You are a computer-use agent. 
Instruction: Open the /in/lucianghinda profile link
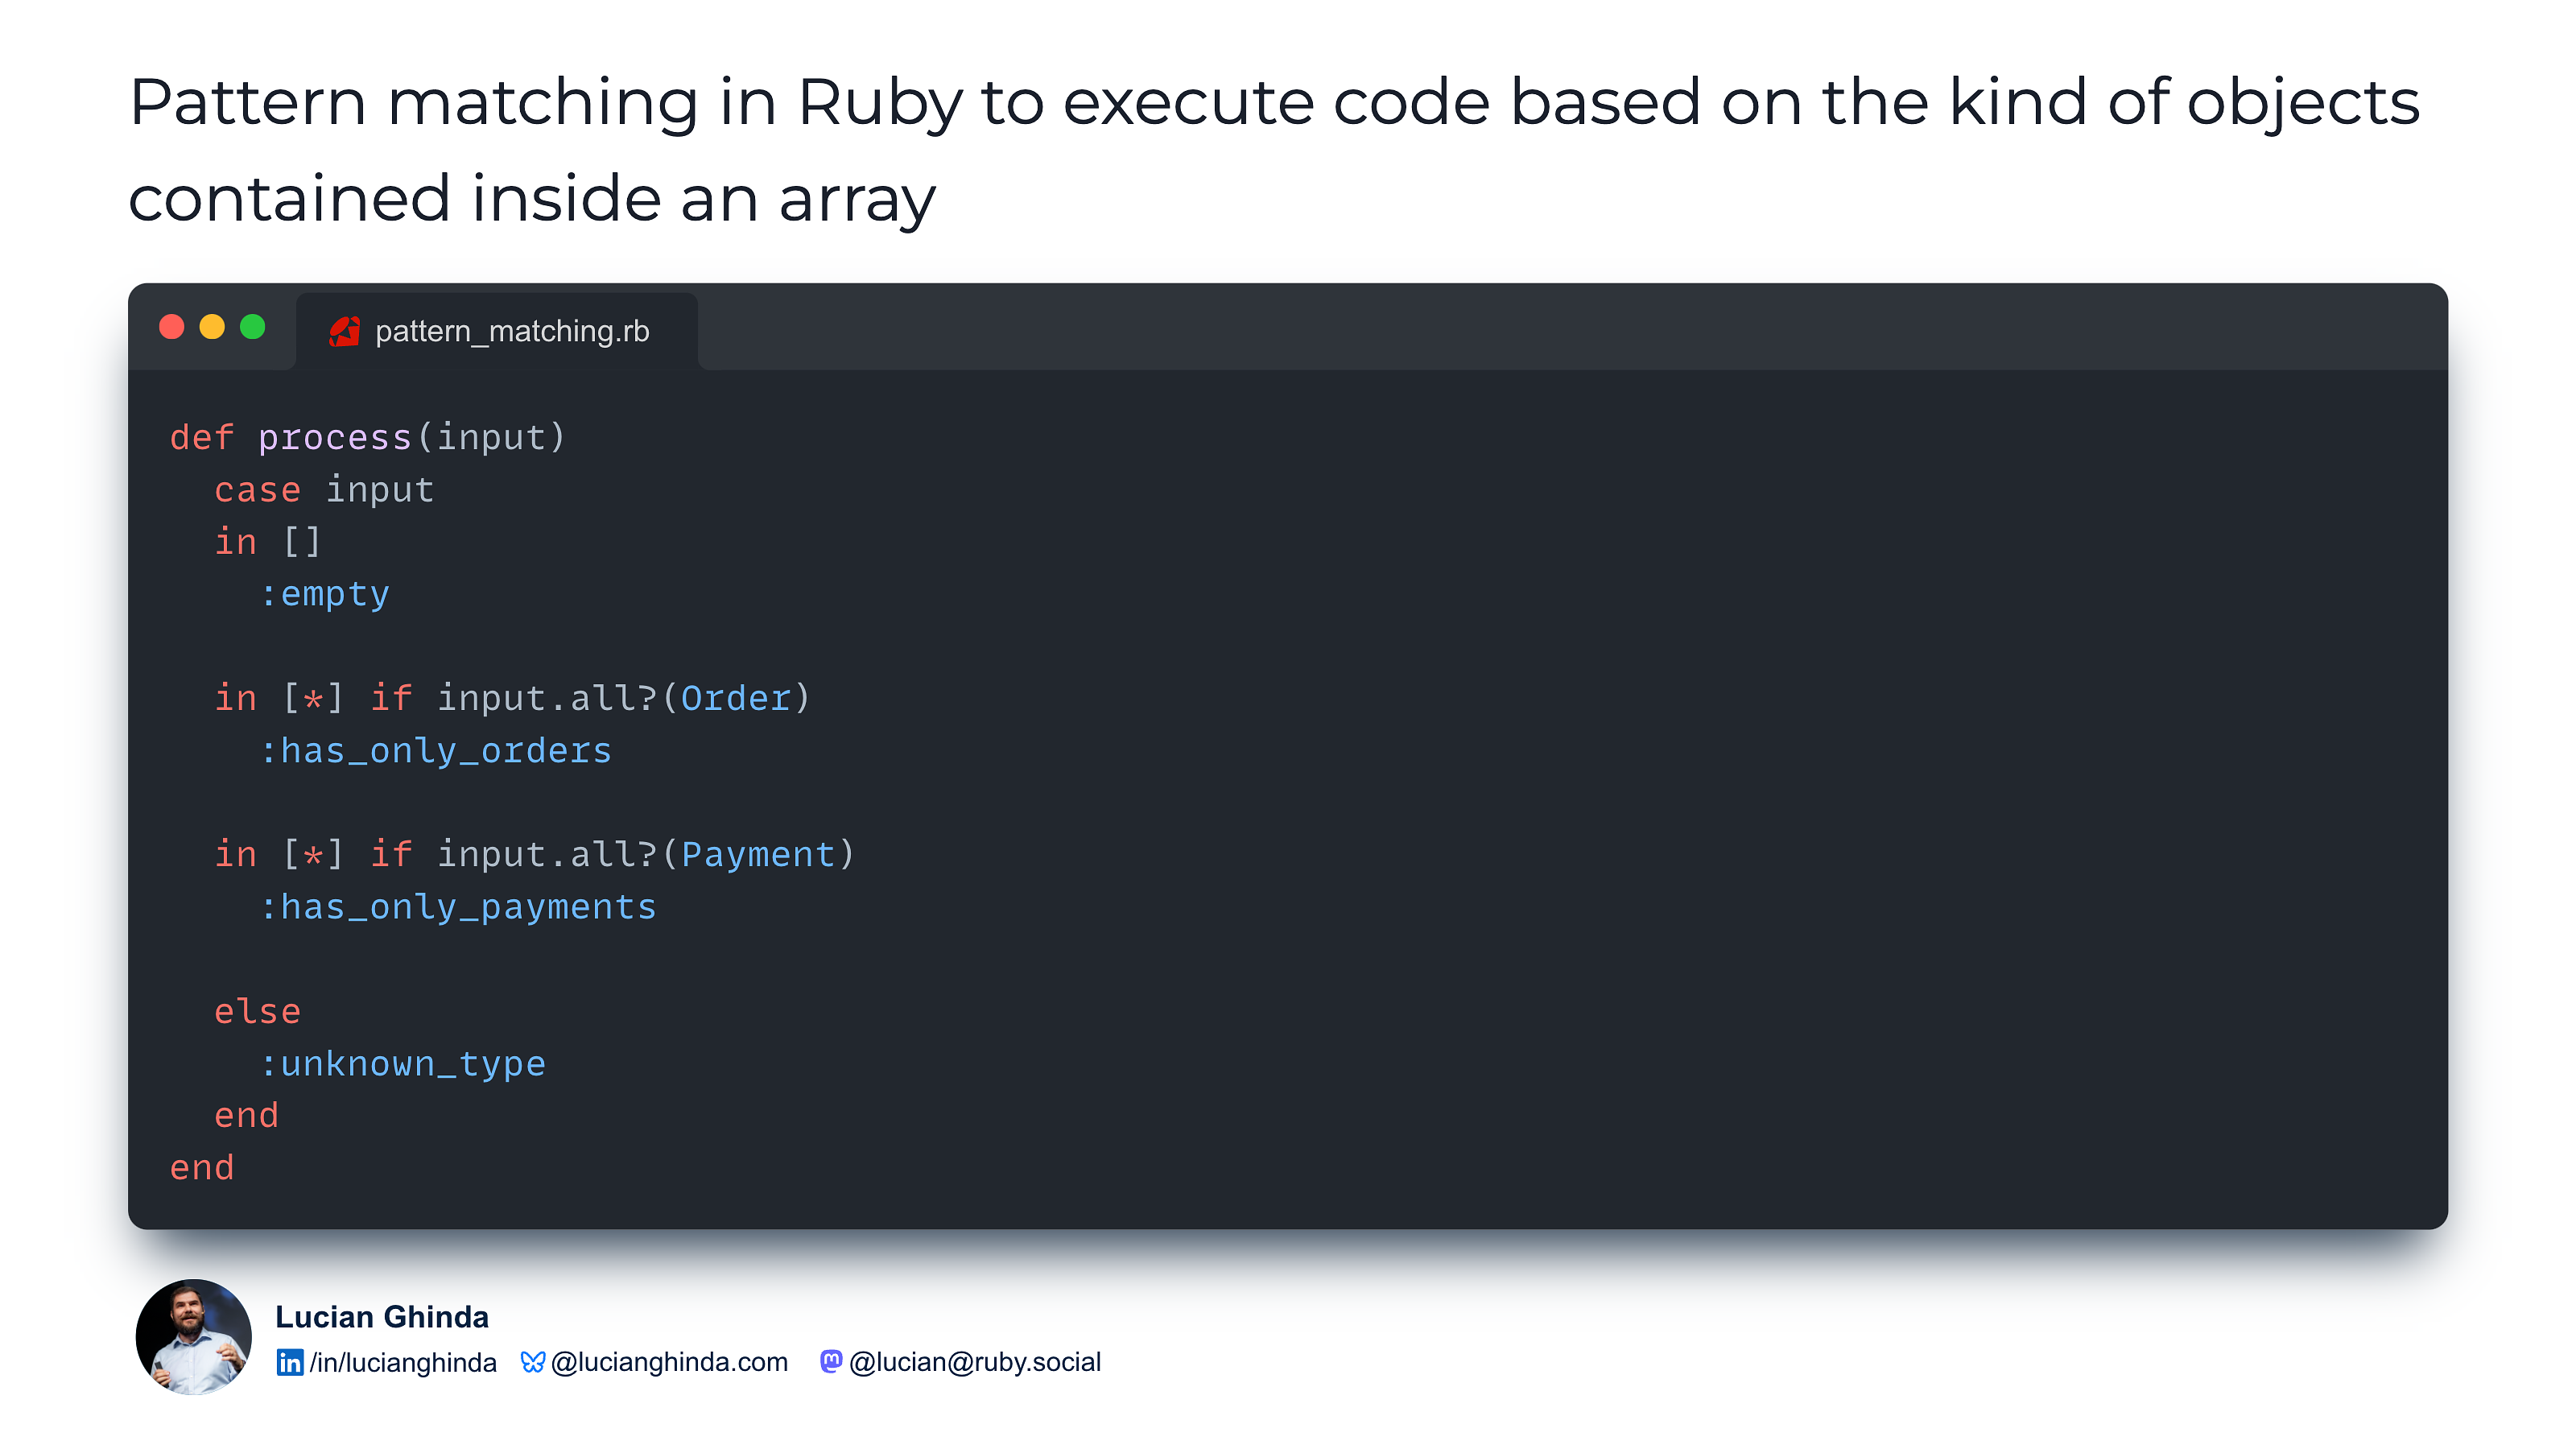click(x=404, y=1362)
